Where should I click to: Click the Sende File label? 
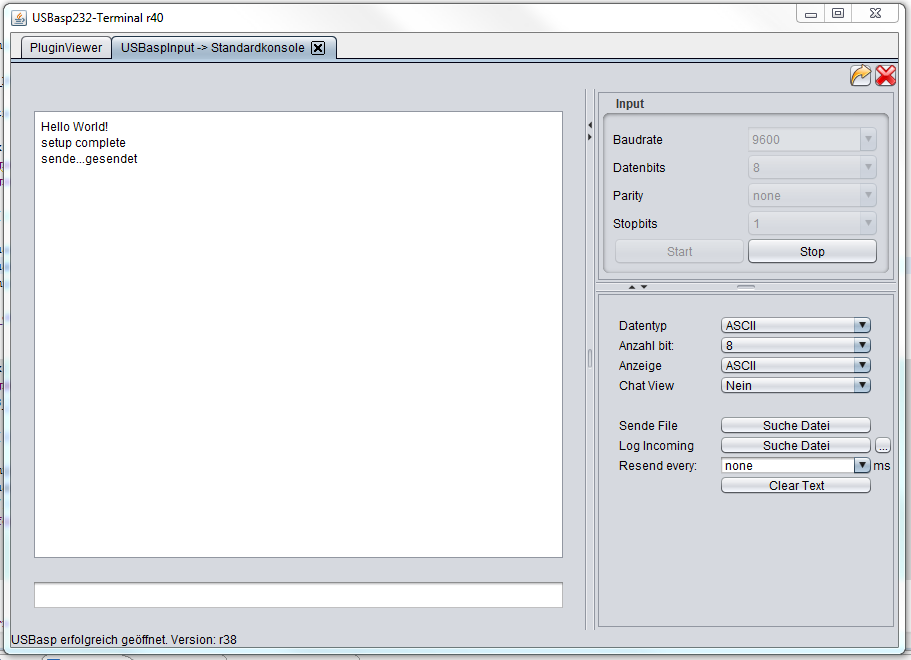point(648,425)
